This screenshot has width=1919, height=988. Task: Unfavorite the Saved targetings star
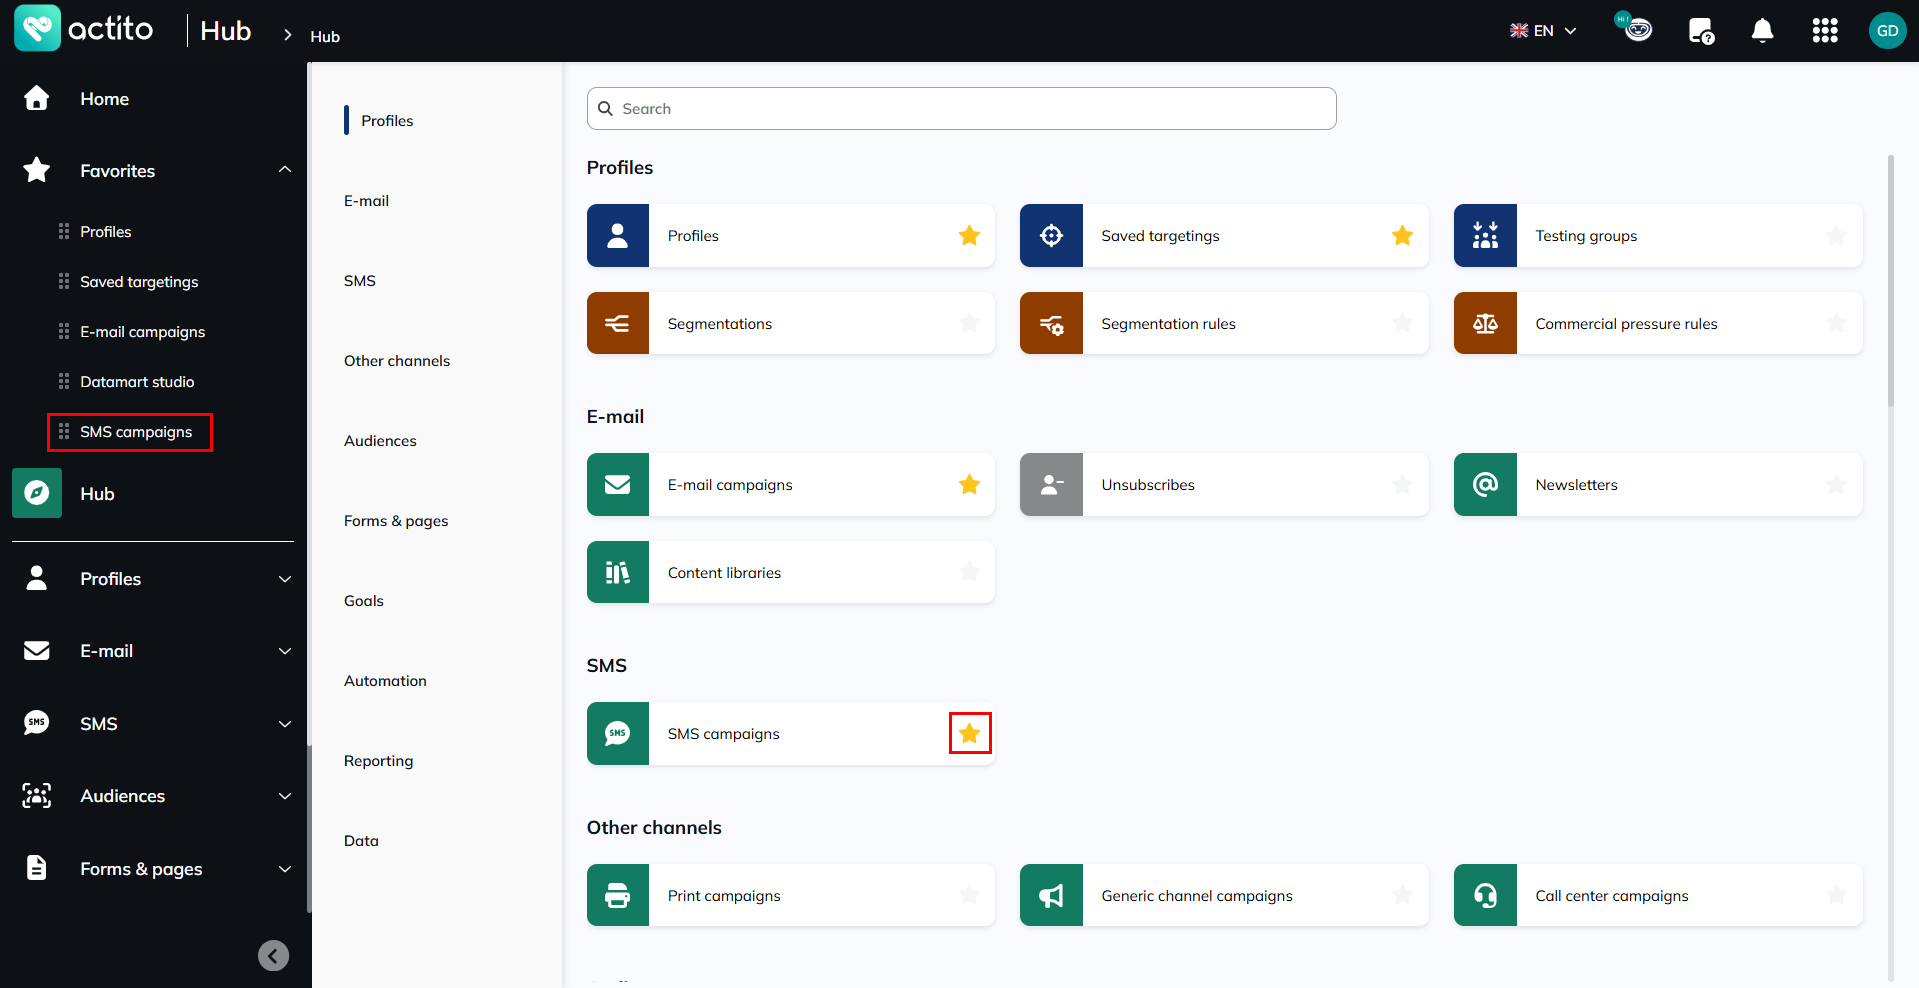[x=1402, y=236]
